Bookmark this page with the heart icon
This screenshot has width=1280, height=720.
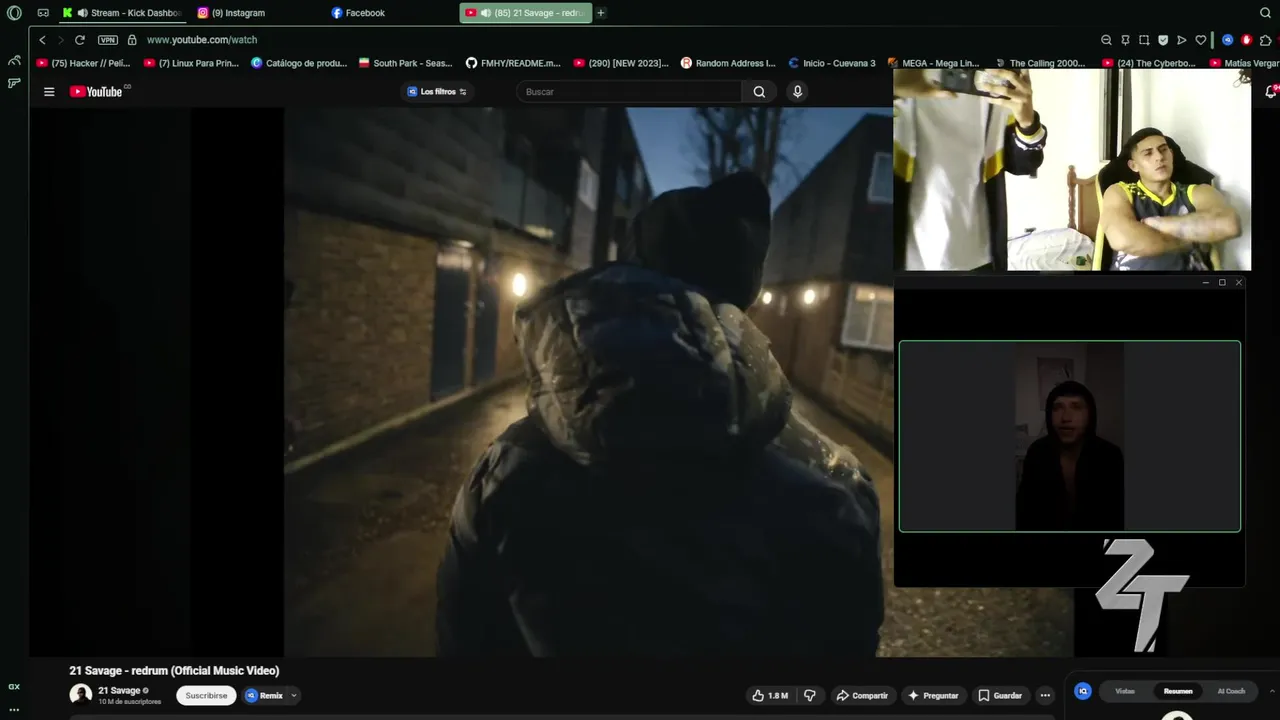pyautogui.click(x=1201, y=40)
